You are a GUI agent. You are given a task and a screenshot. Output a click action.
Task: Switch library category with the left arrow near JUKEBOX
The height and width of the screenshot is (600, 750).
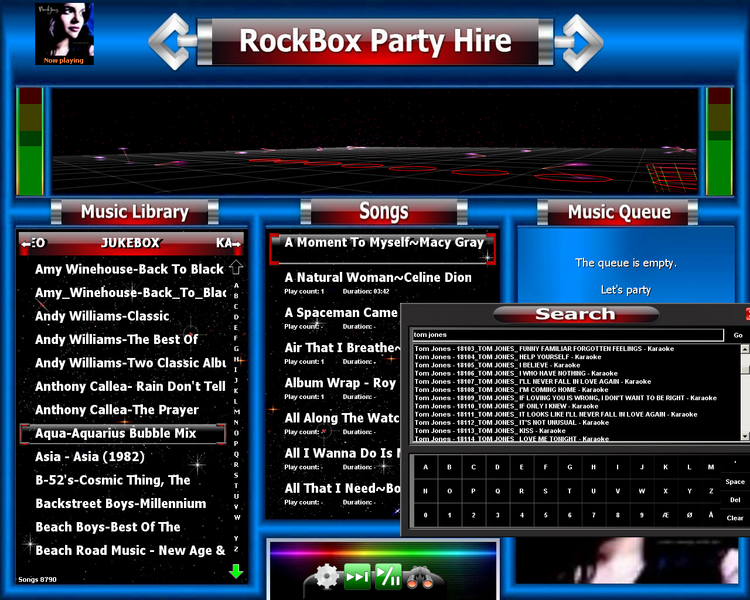click(26, 244)
